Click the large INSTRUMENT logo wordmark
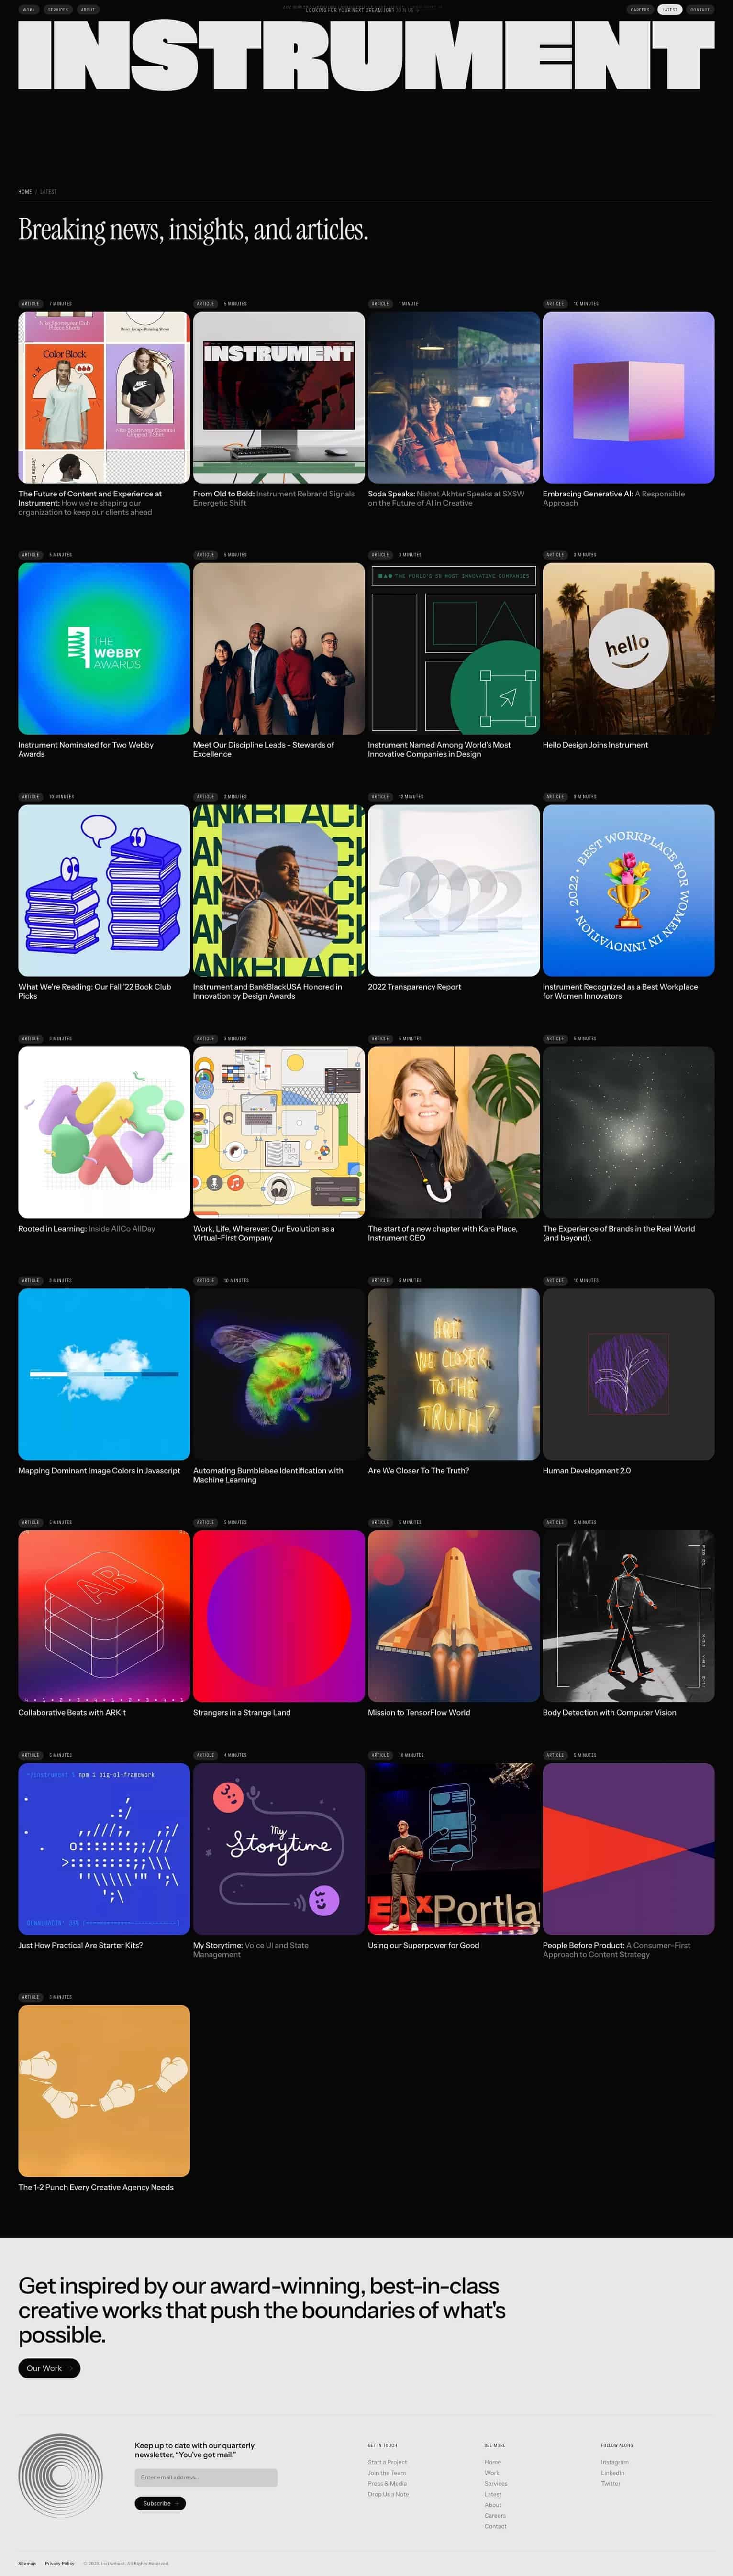733x2576 pixels. click(366, 55)
